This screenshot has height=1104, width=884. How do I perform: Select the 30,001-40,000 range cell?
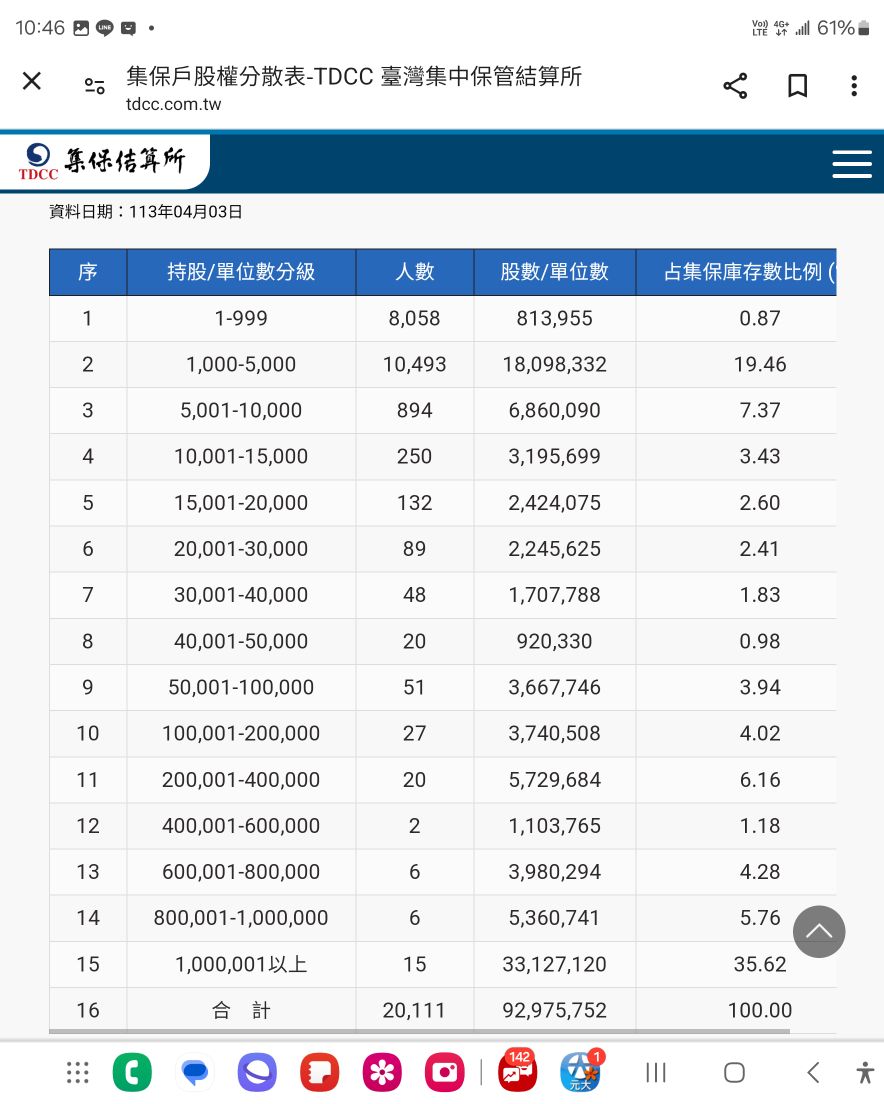[x=241, y=595]
